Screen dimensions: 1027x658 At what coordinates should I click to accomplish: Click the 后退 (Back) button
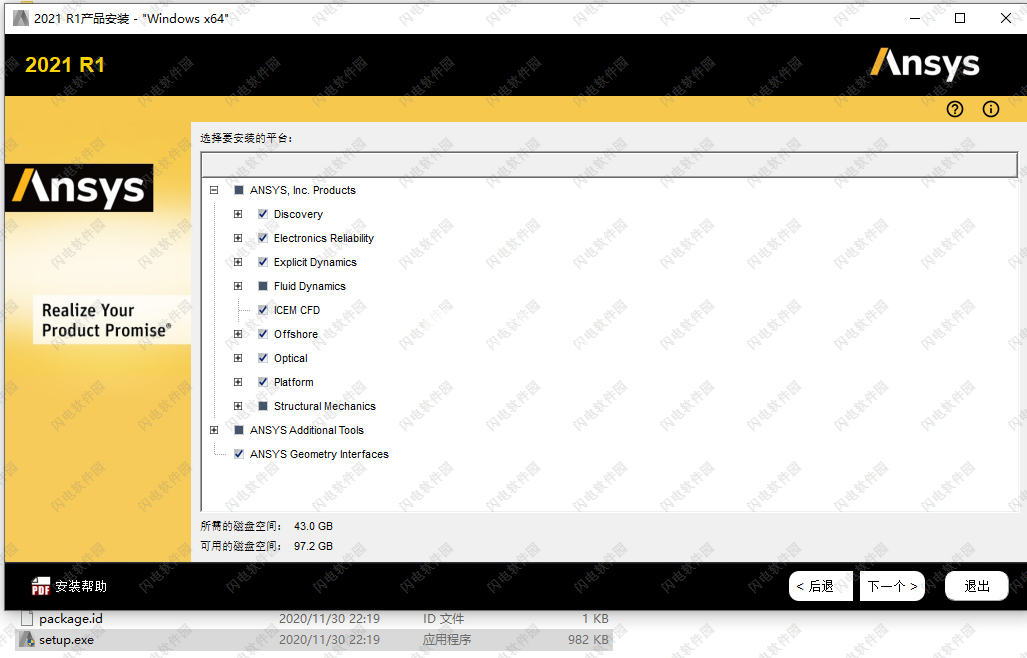pyautogui.click(x=821, y=586)
